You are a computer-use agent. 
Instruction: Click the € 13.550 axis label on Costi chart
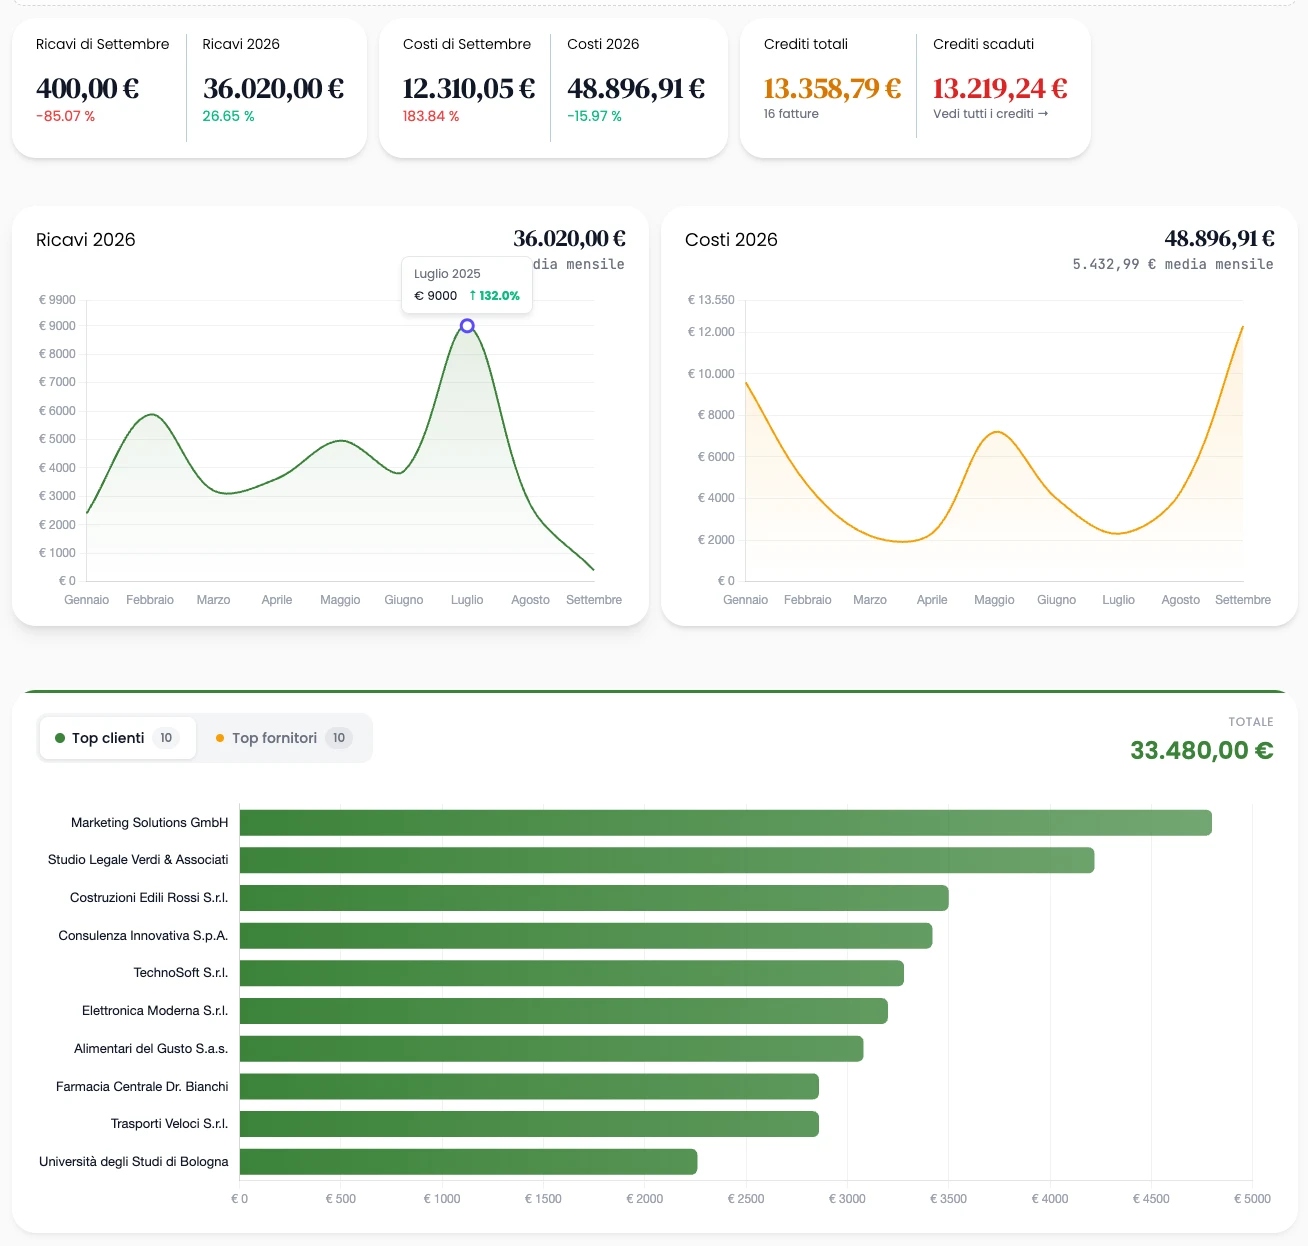click(711, 300)
